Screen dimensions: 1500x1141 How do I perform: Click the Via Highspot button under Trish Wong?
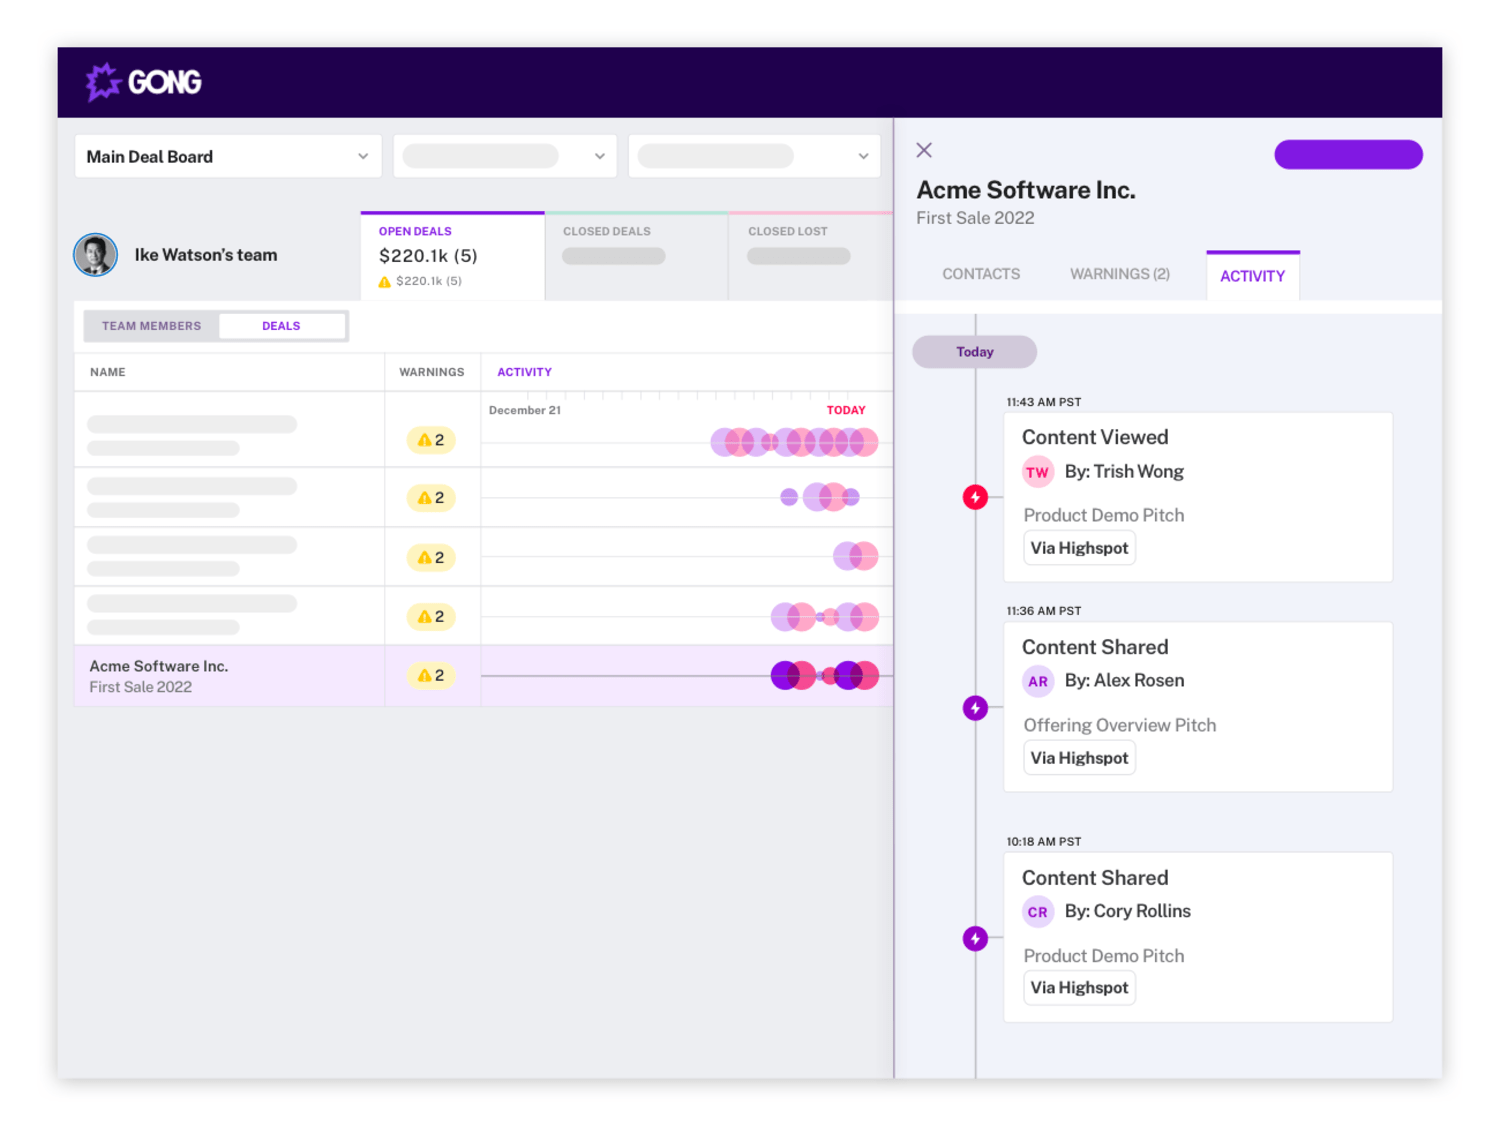(x=1079, y=548)
